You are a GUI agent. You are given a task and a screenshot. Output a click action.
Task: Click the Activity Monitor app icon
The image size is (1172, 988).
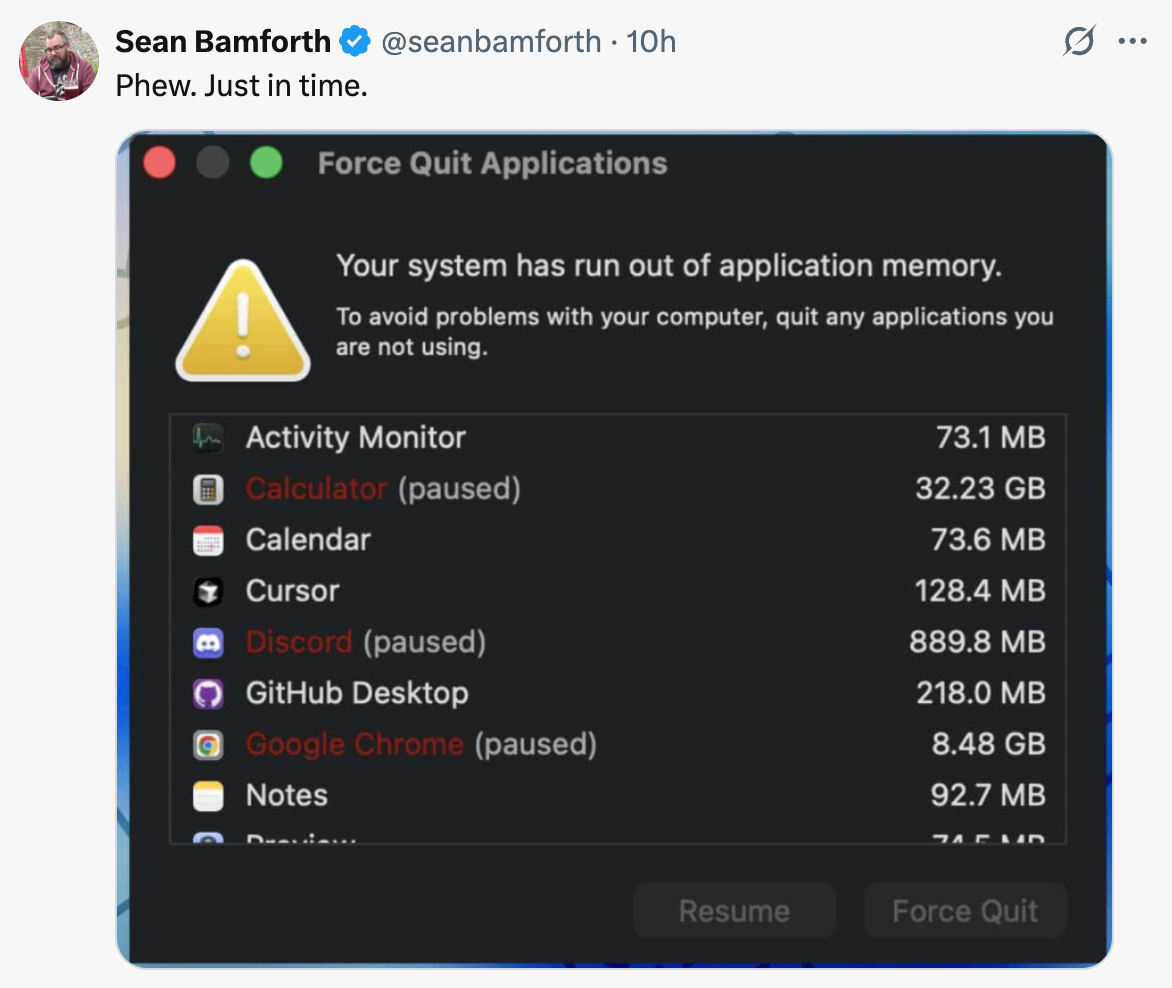coord(208,437)
